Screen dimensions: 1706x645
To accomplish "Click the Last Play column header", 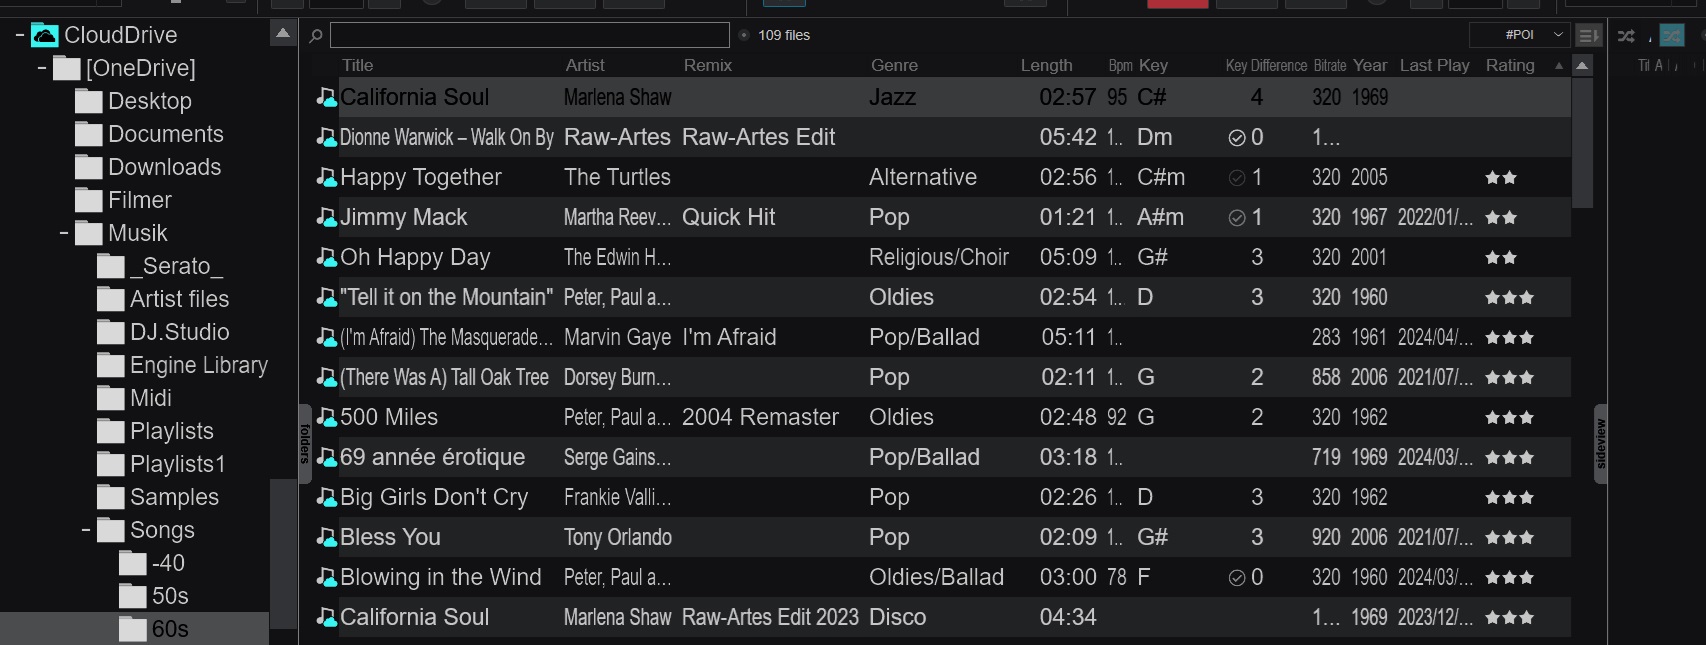I will click(1434, 65).
